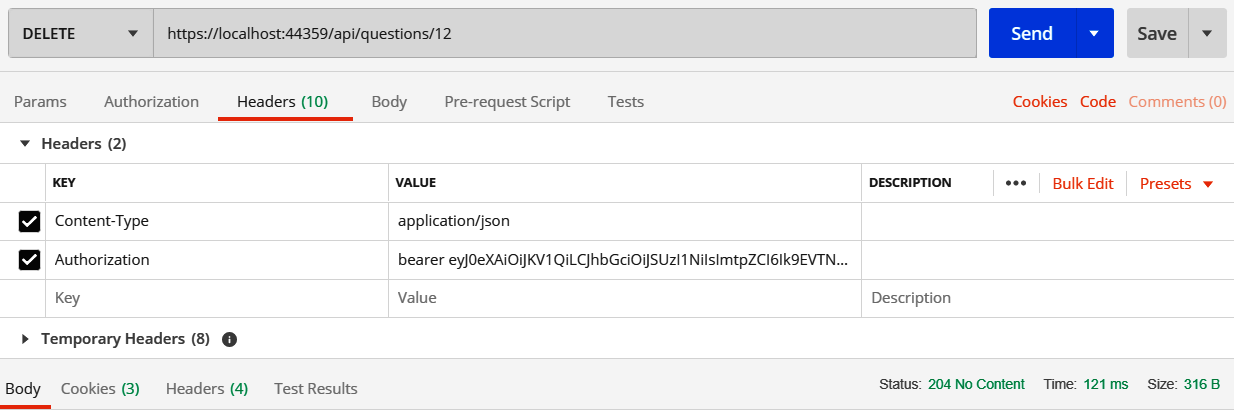This screenshot has width=1234, height=416.
Task: Click the empty Key input field
Action: (x=217, y=298)
